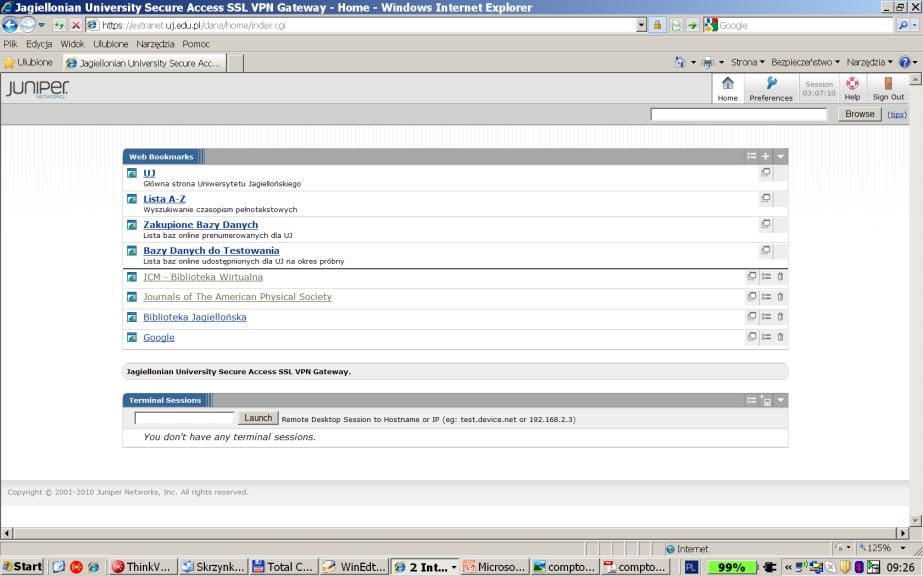Open UJ bookmark in new window icon
This screenshot has height=577, width=923.
765,173
